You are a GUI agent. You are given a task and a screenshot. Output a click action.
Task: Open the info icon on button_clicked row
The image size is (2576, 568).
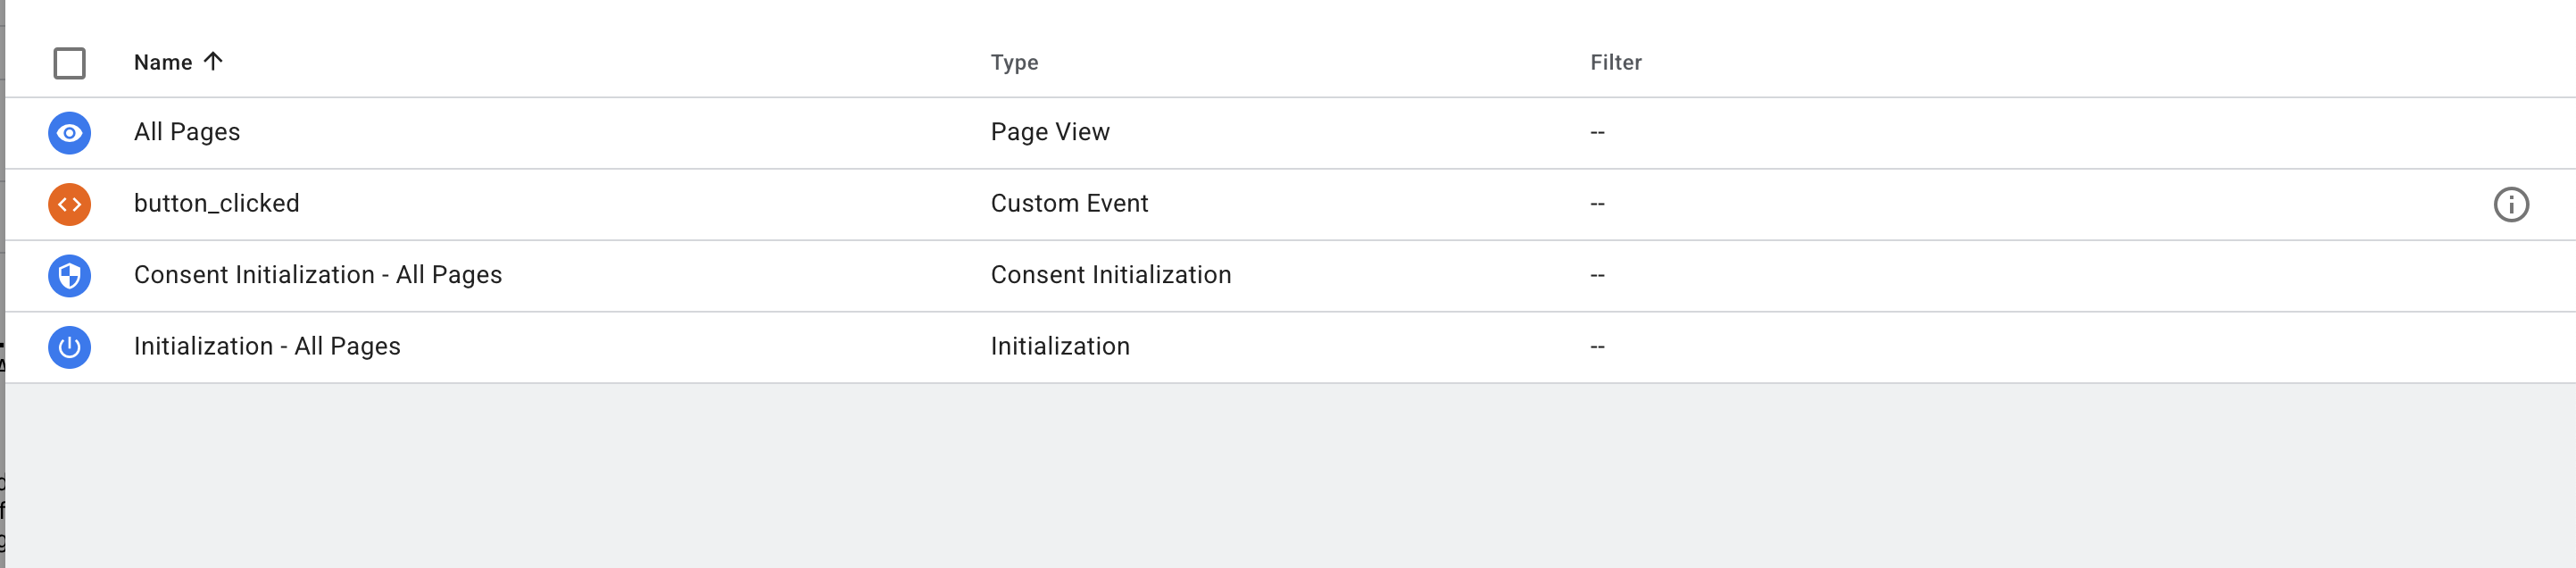[x=2512, y=203]
